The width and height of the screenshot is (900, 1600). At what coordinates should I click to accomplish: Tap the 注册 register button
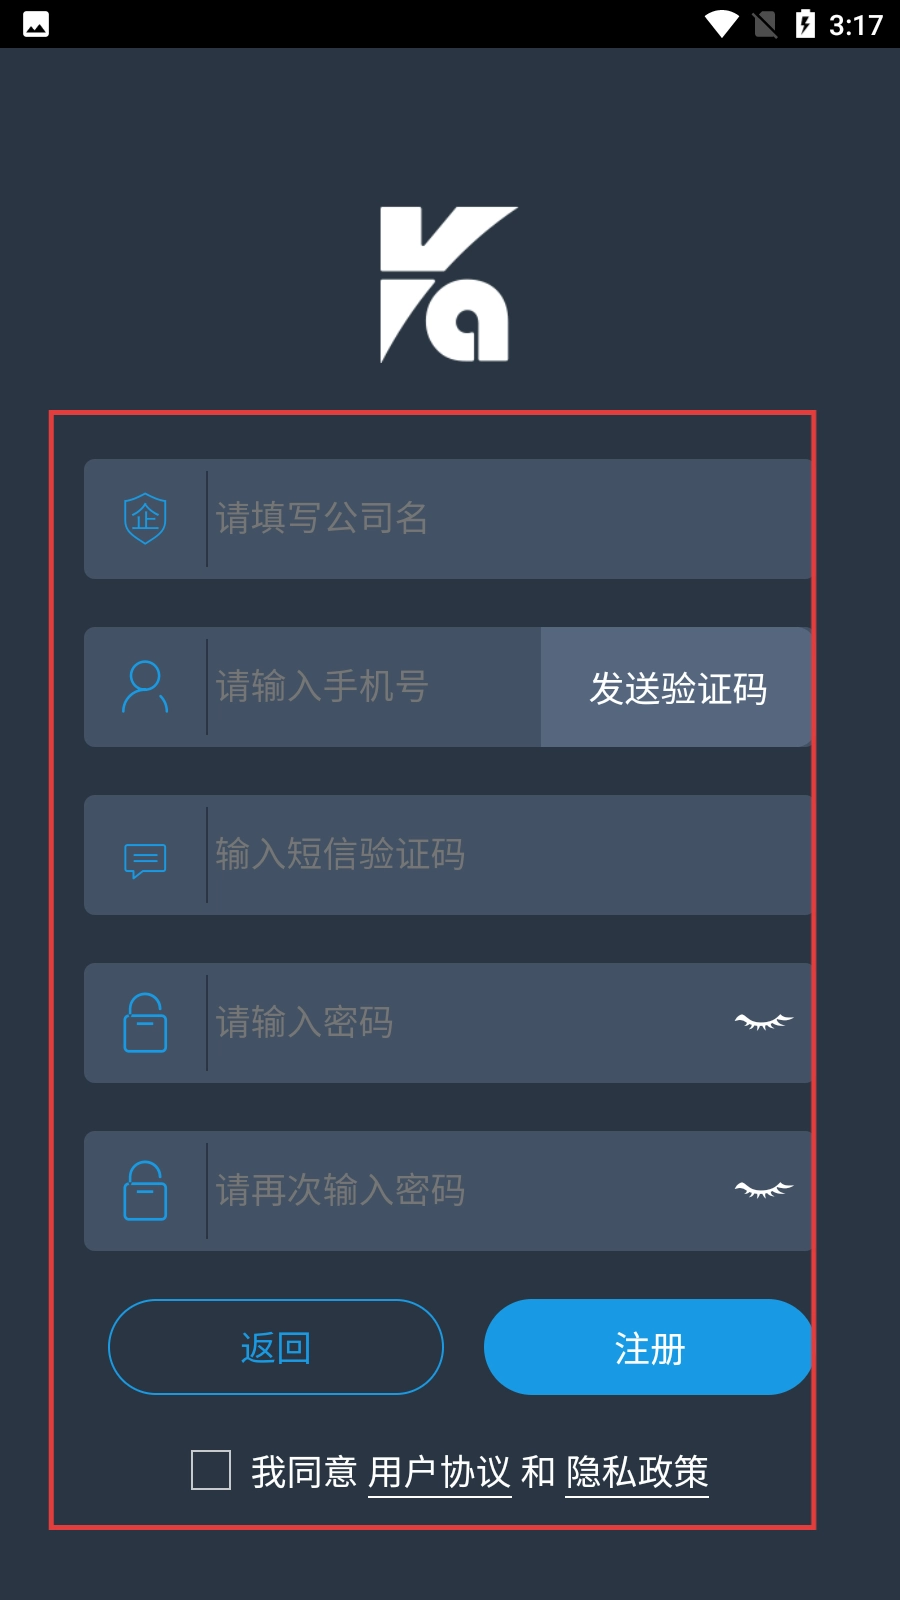click(649, 1347)
